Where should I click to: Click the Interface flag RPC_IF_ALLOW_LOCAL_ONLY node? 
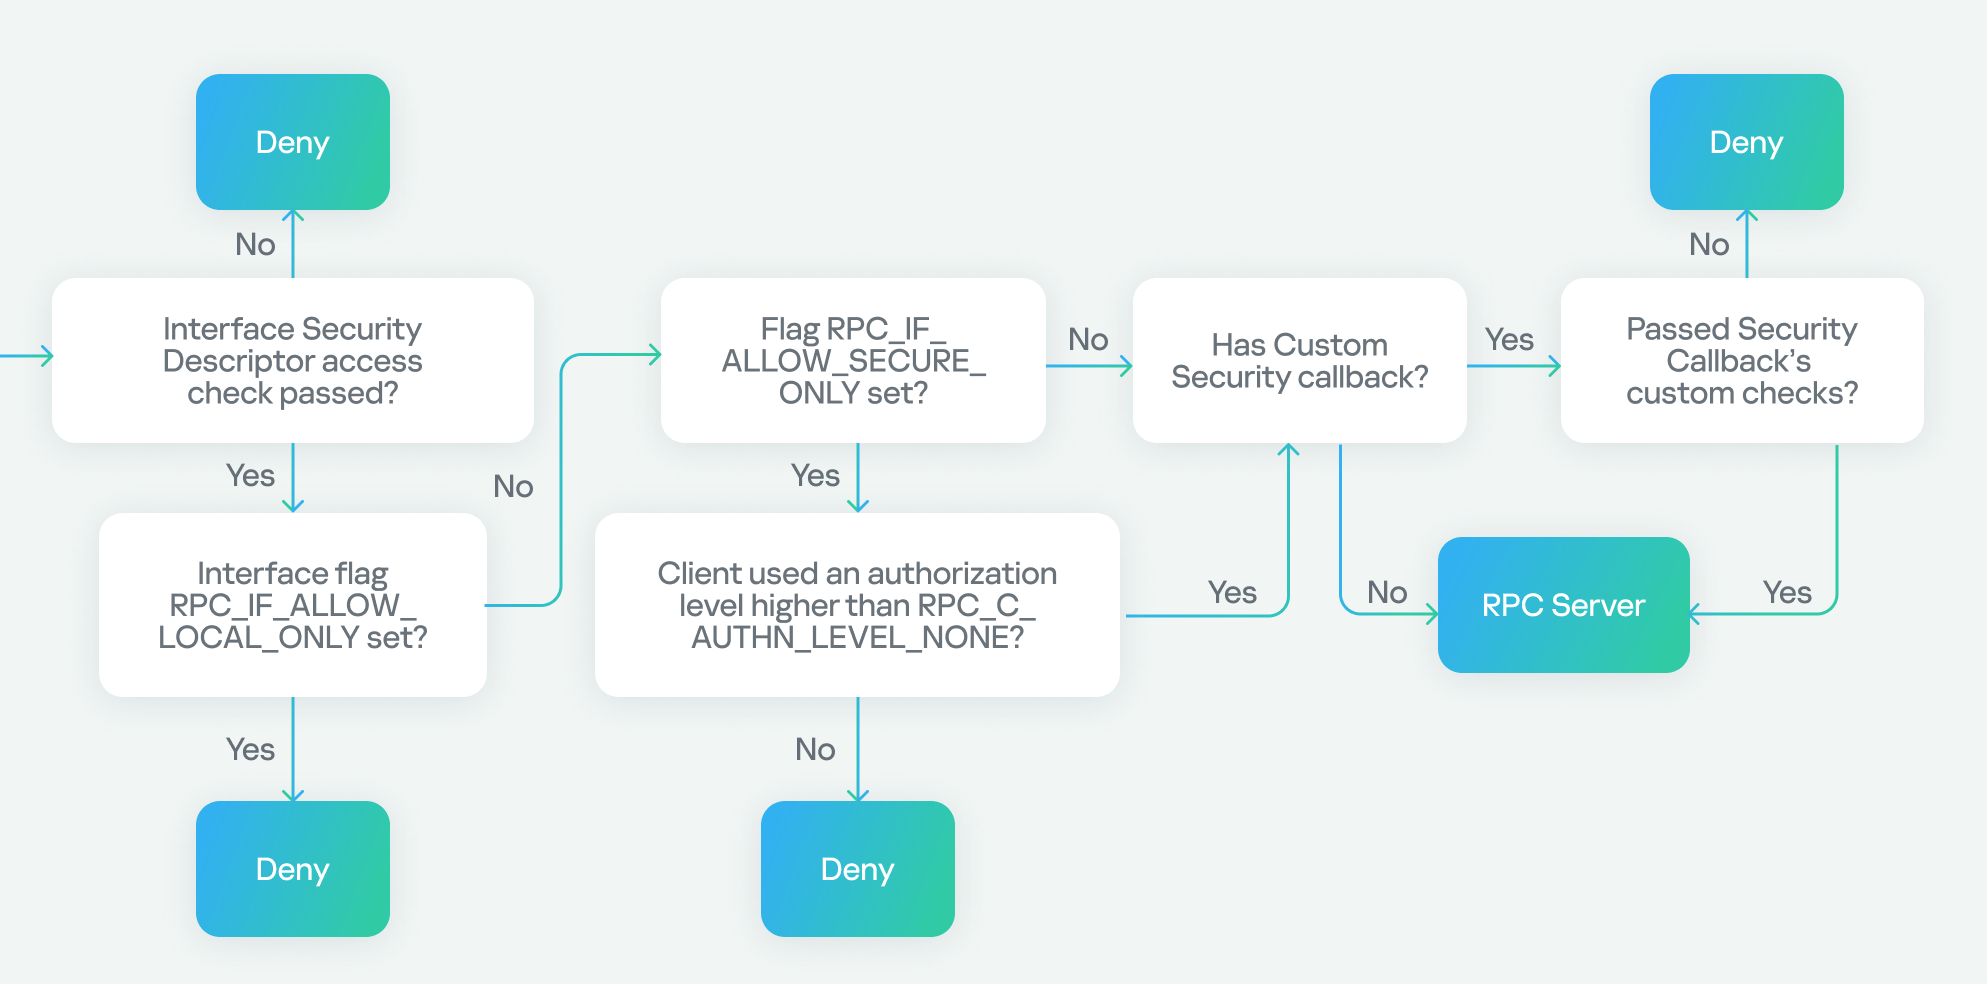[x=292, y=605]
